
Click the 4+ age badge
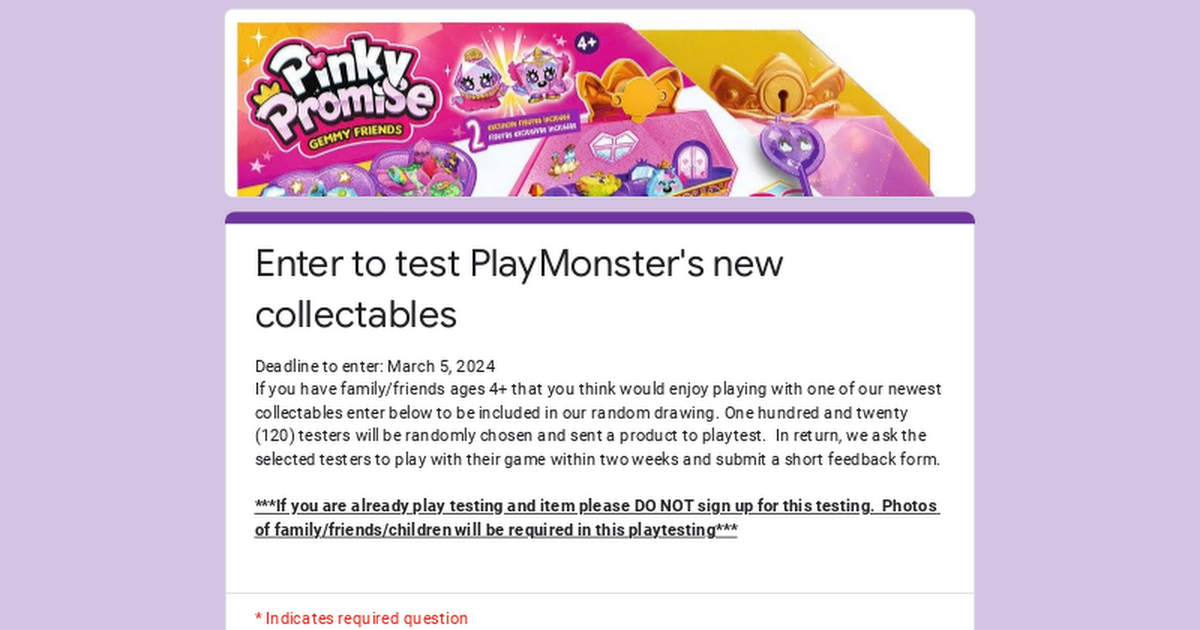pos(586,43)
